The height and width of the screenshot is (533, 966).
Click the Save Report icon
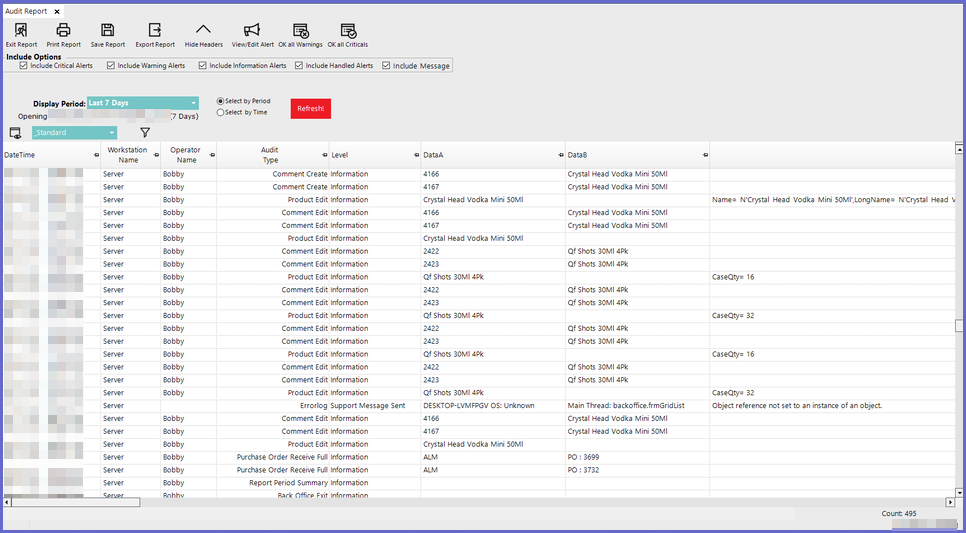[x=107, y=31]
